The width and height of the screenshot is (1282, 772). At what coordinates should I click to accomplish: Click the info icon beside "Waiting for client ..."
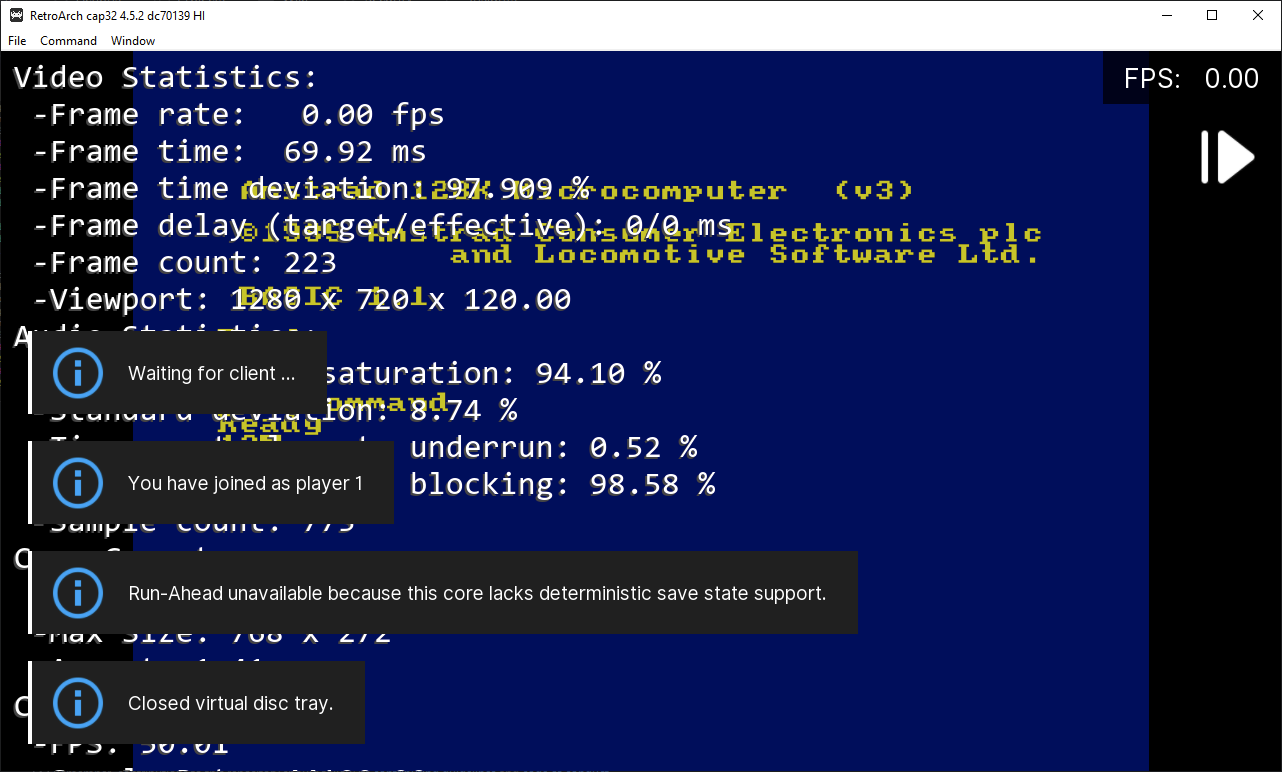click(x=78, y=372)
